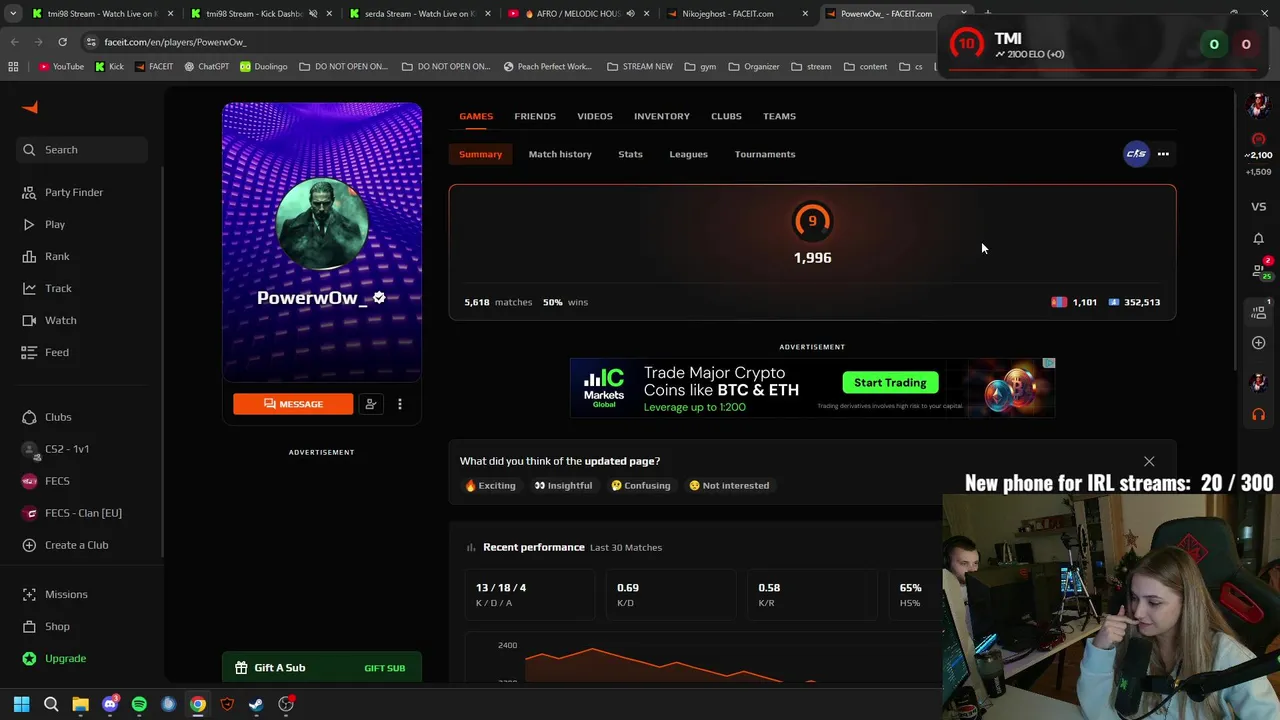Select the Summary sub-tab
The height and width of the screenshot is (720, 1280).
click(x=481, y=154)
